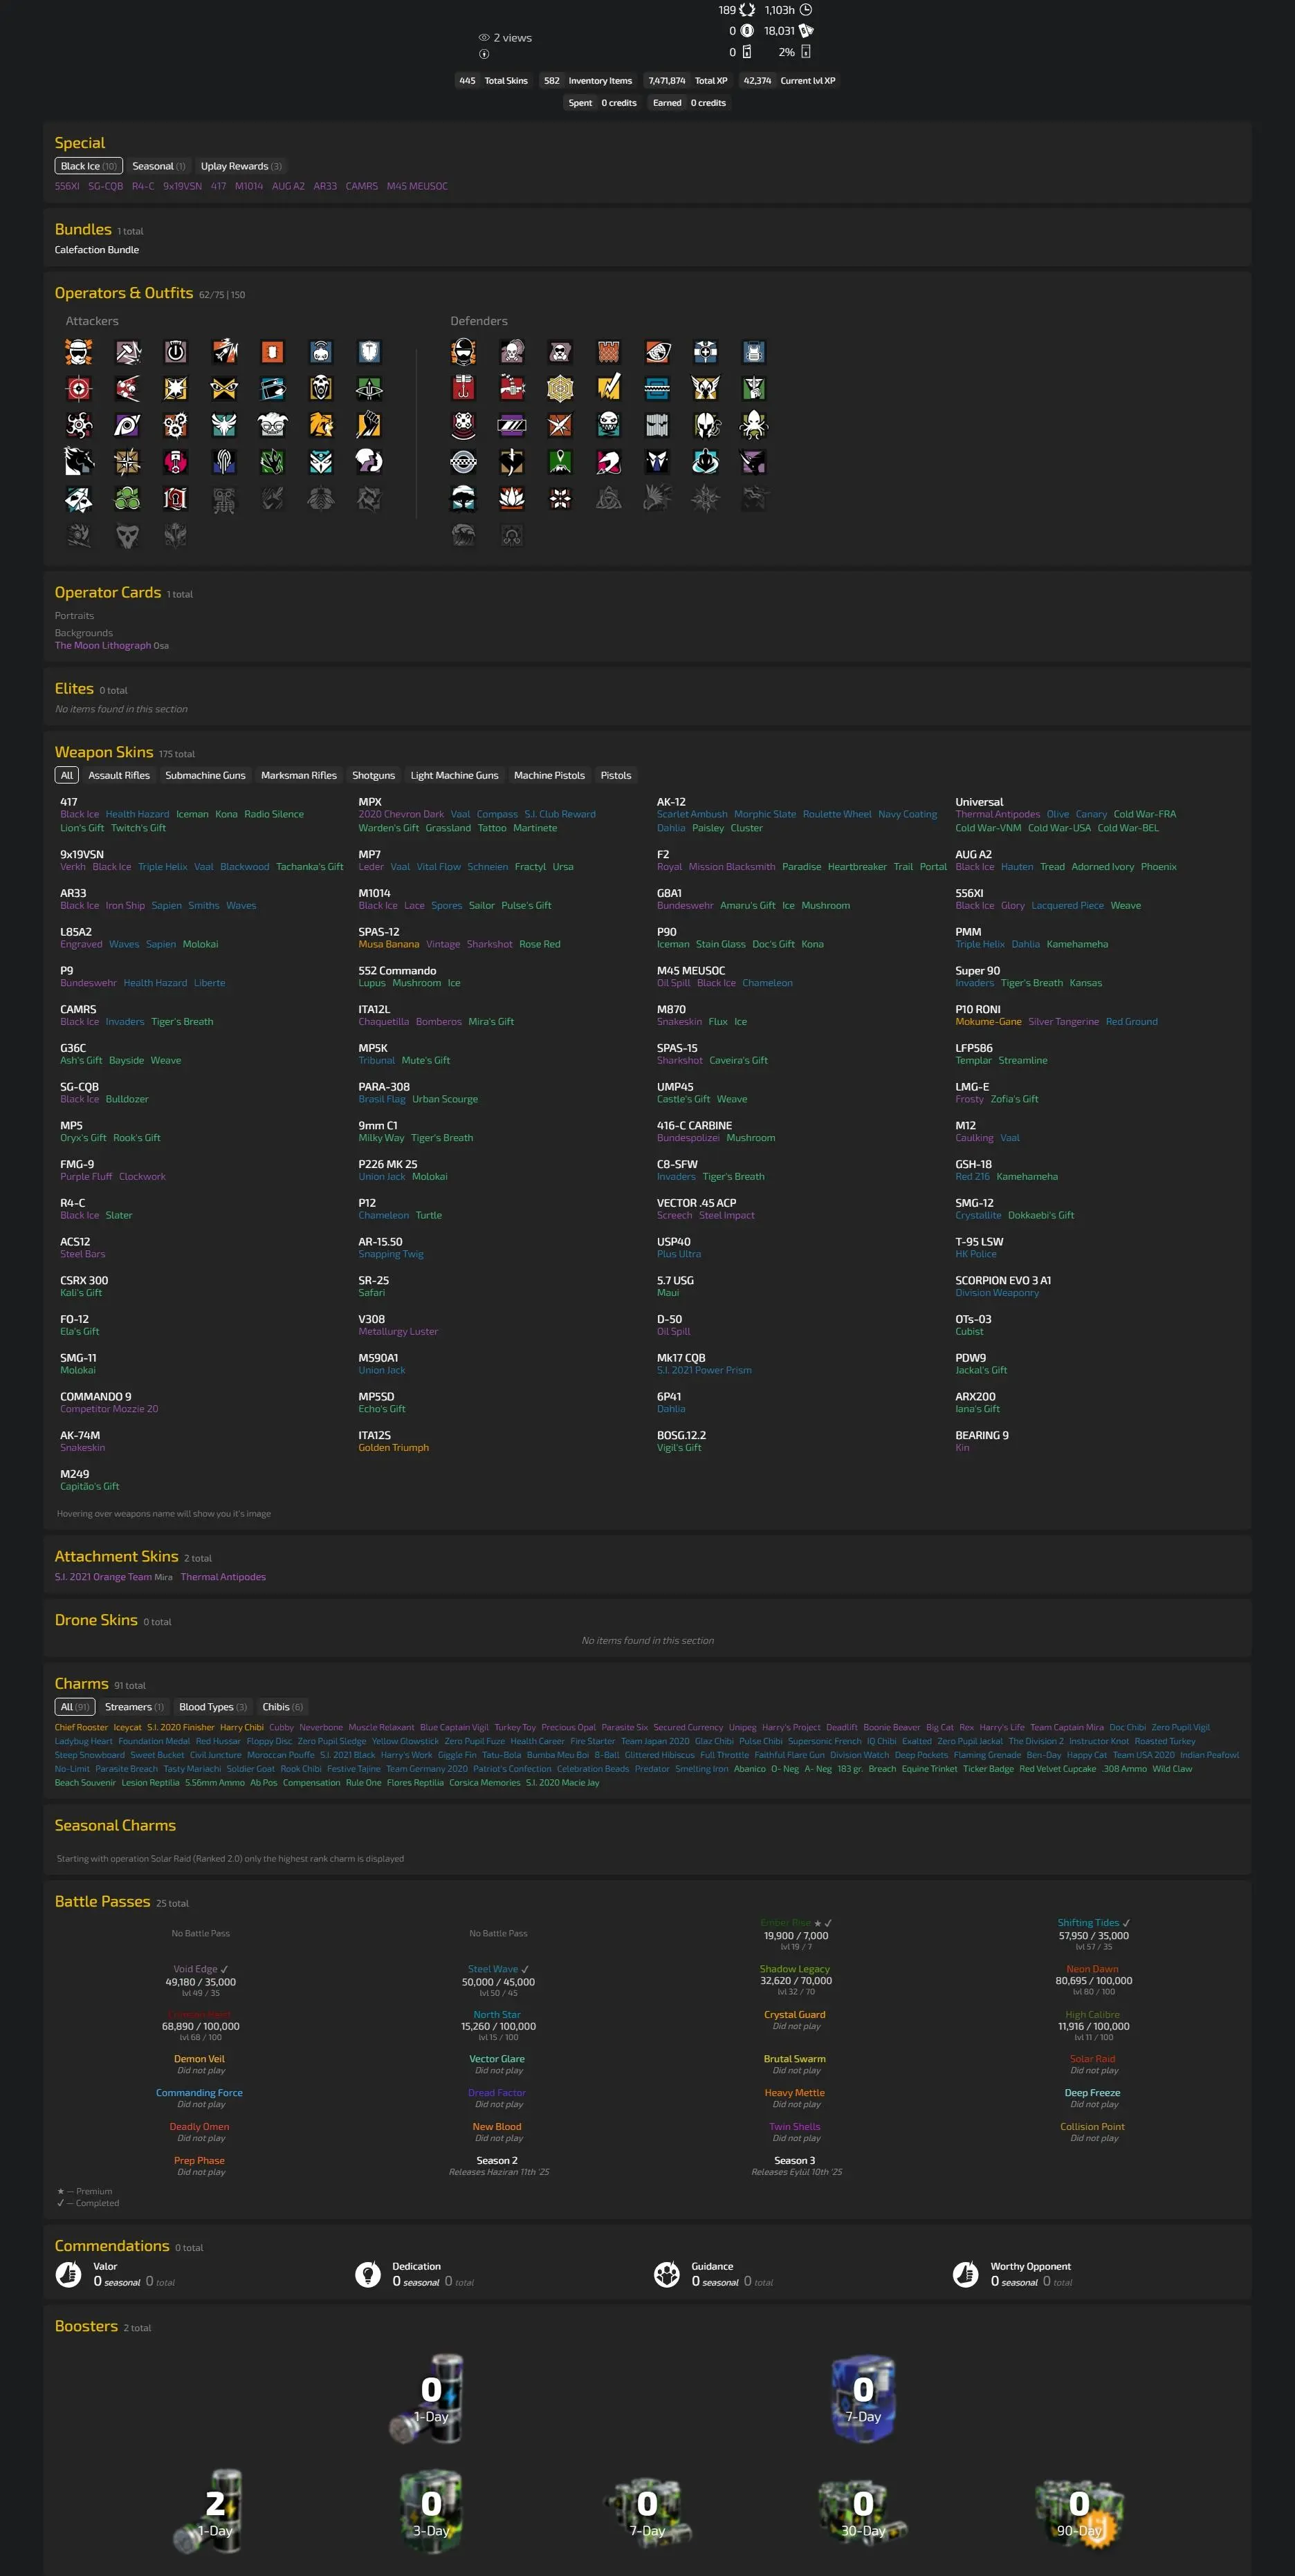Click the Guidance commendation icon
This screenshot has width=1295, height=2576.
coord(667,2274)
